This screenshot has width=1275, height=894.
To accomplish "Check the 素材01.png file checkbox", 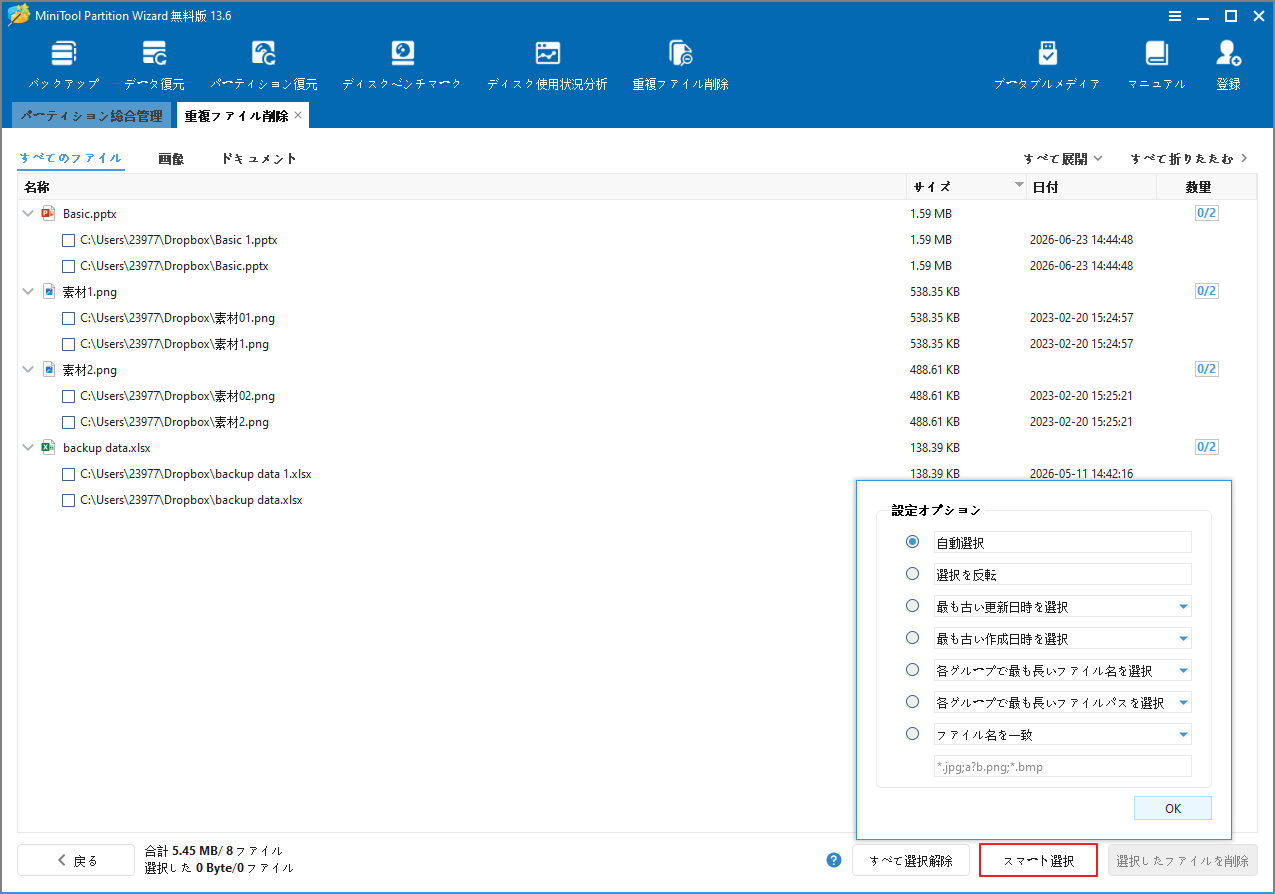I will 68,318.
